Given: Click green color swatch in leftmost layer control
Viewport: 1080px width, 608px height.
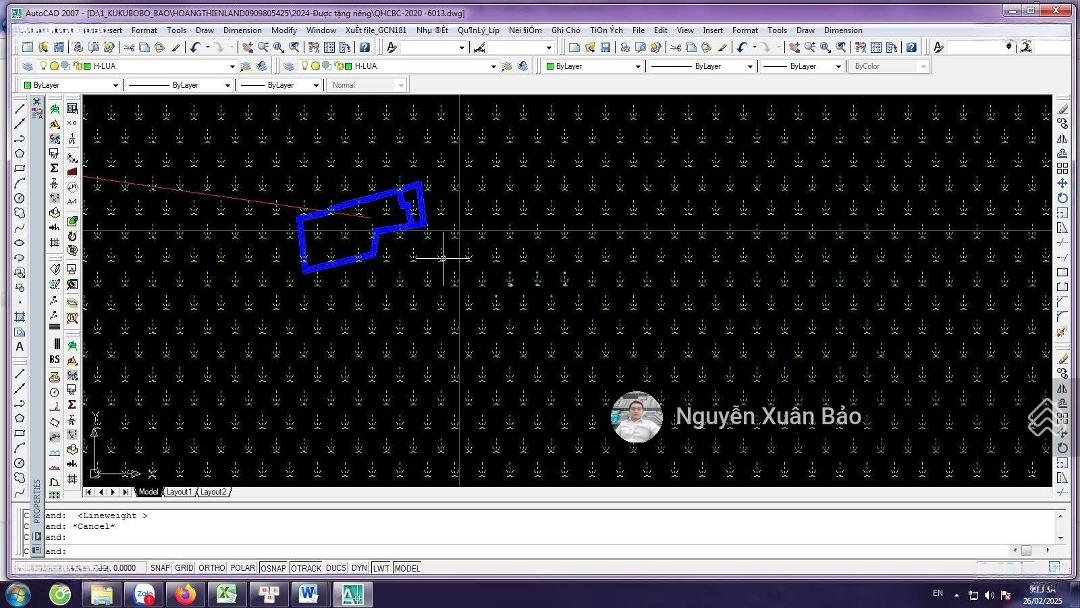Looking at the screenshot, I should [x=87, y=66].
